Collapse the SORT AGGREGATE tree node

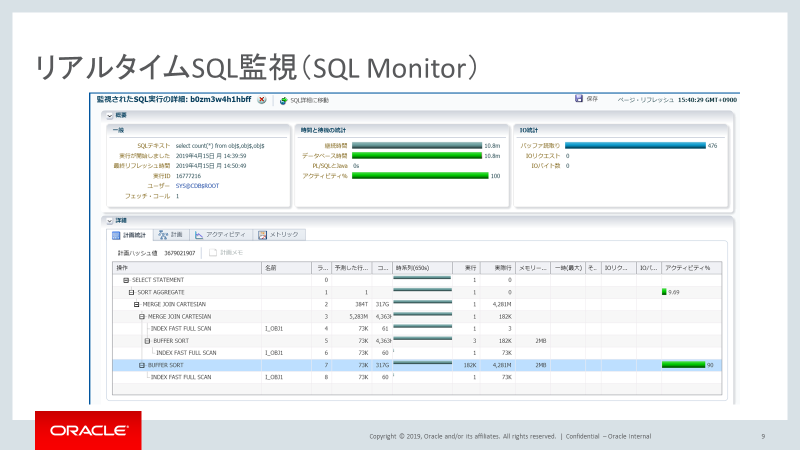131,292
